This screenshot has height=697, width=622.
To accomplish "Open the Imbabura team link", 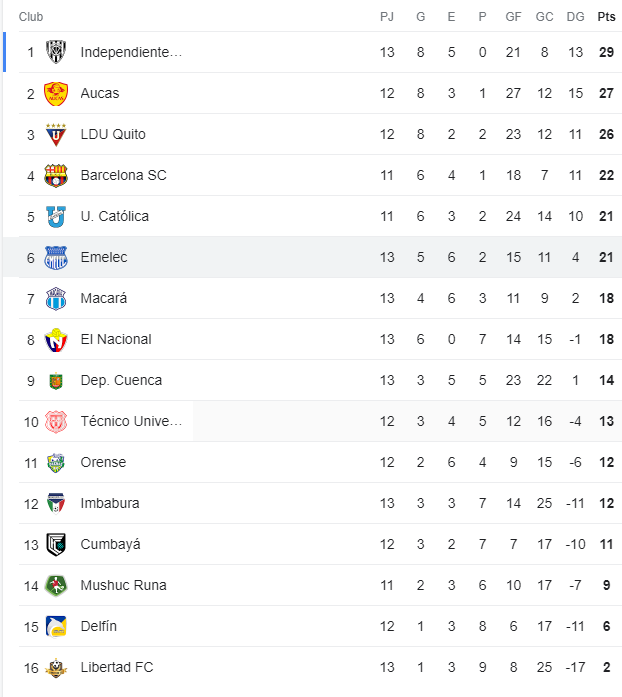I will (110, 503).
